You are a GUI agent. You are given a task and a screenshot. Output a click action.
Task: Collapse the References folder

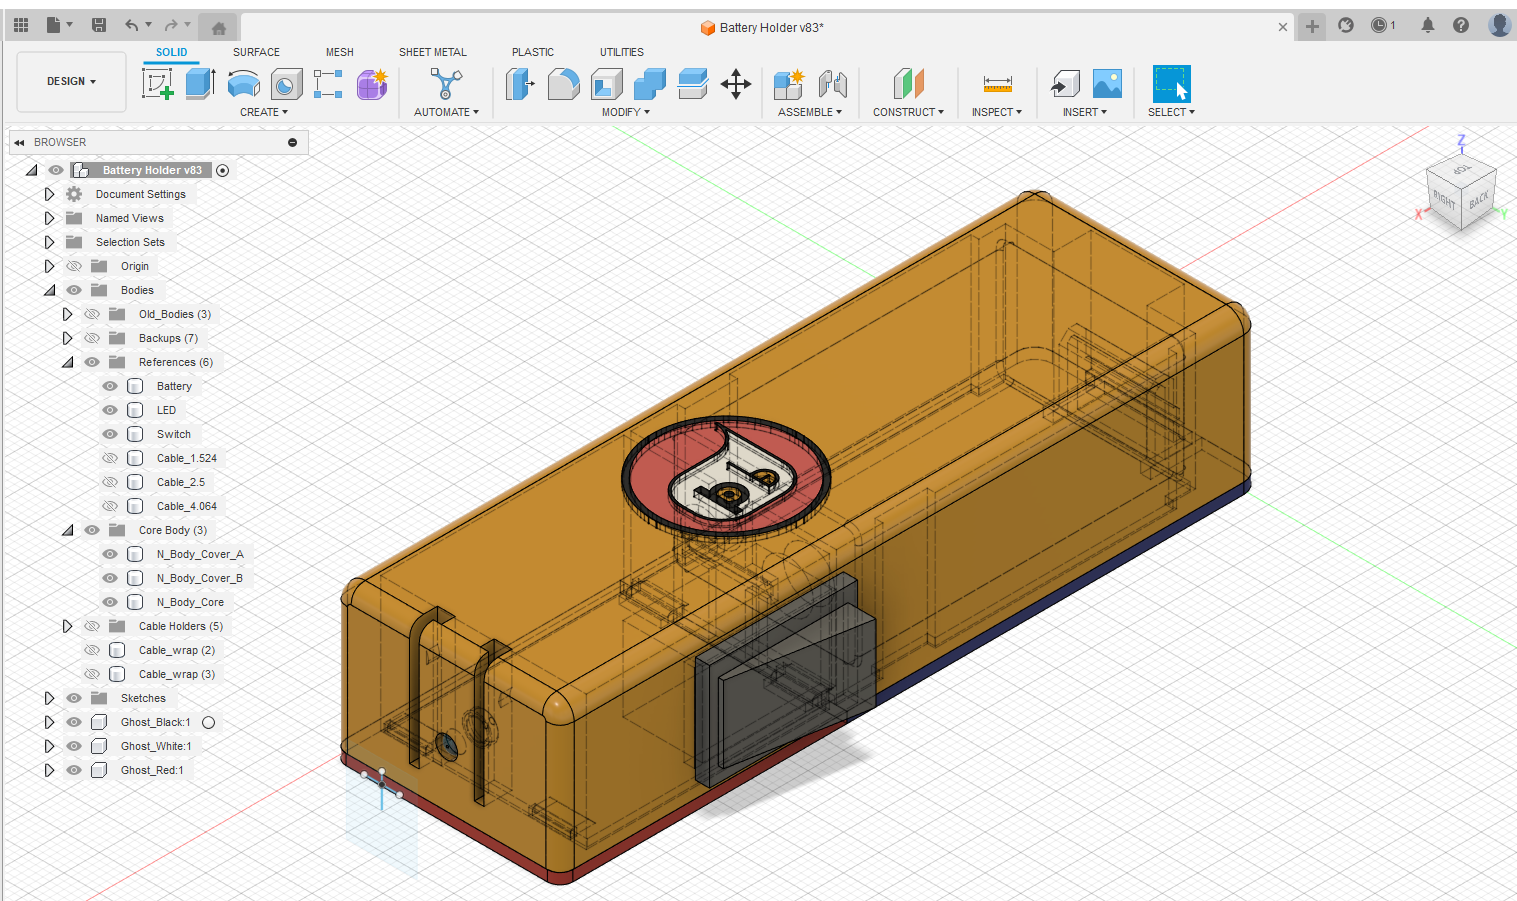click(67, 362)
